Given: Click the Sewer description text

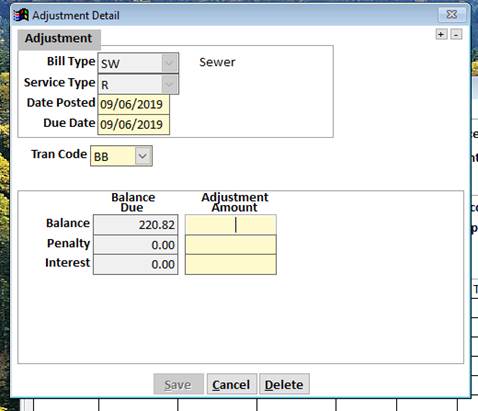Looking at the screenshot, I should [x=217, y=62].
